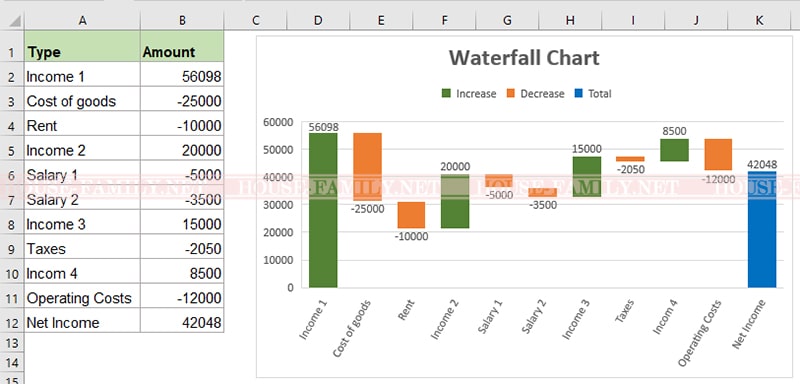Select row 12 header

[12, 323]
